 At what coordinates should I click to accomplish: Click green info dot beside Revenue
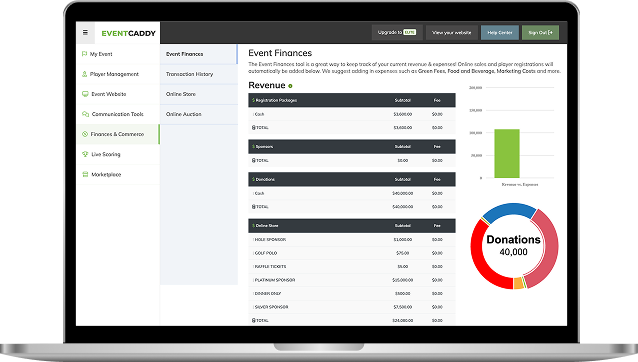tap(290, 86)
